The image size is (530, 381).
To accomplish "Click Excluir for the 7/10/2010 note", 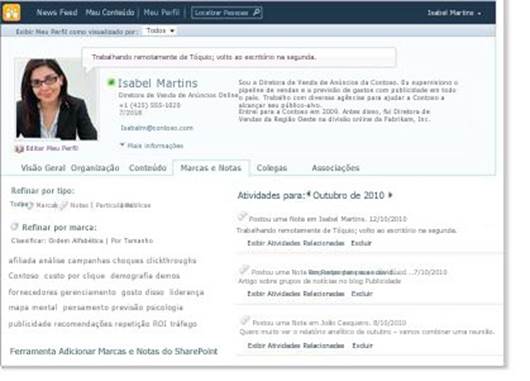I will [x=362, y=293].
